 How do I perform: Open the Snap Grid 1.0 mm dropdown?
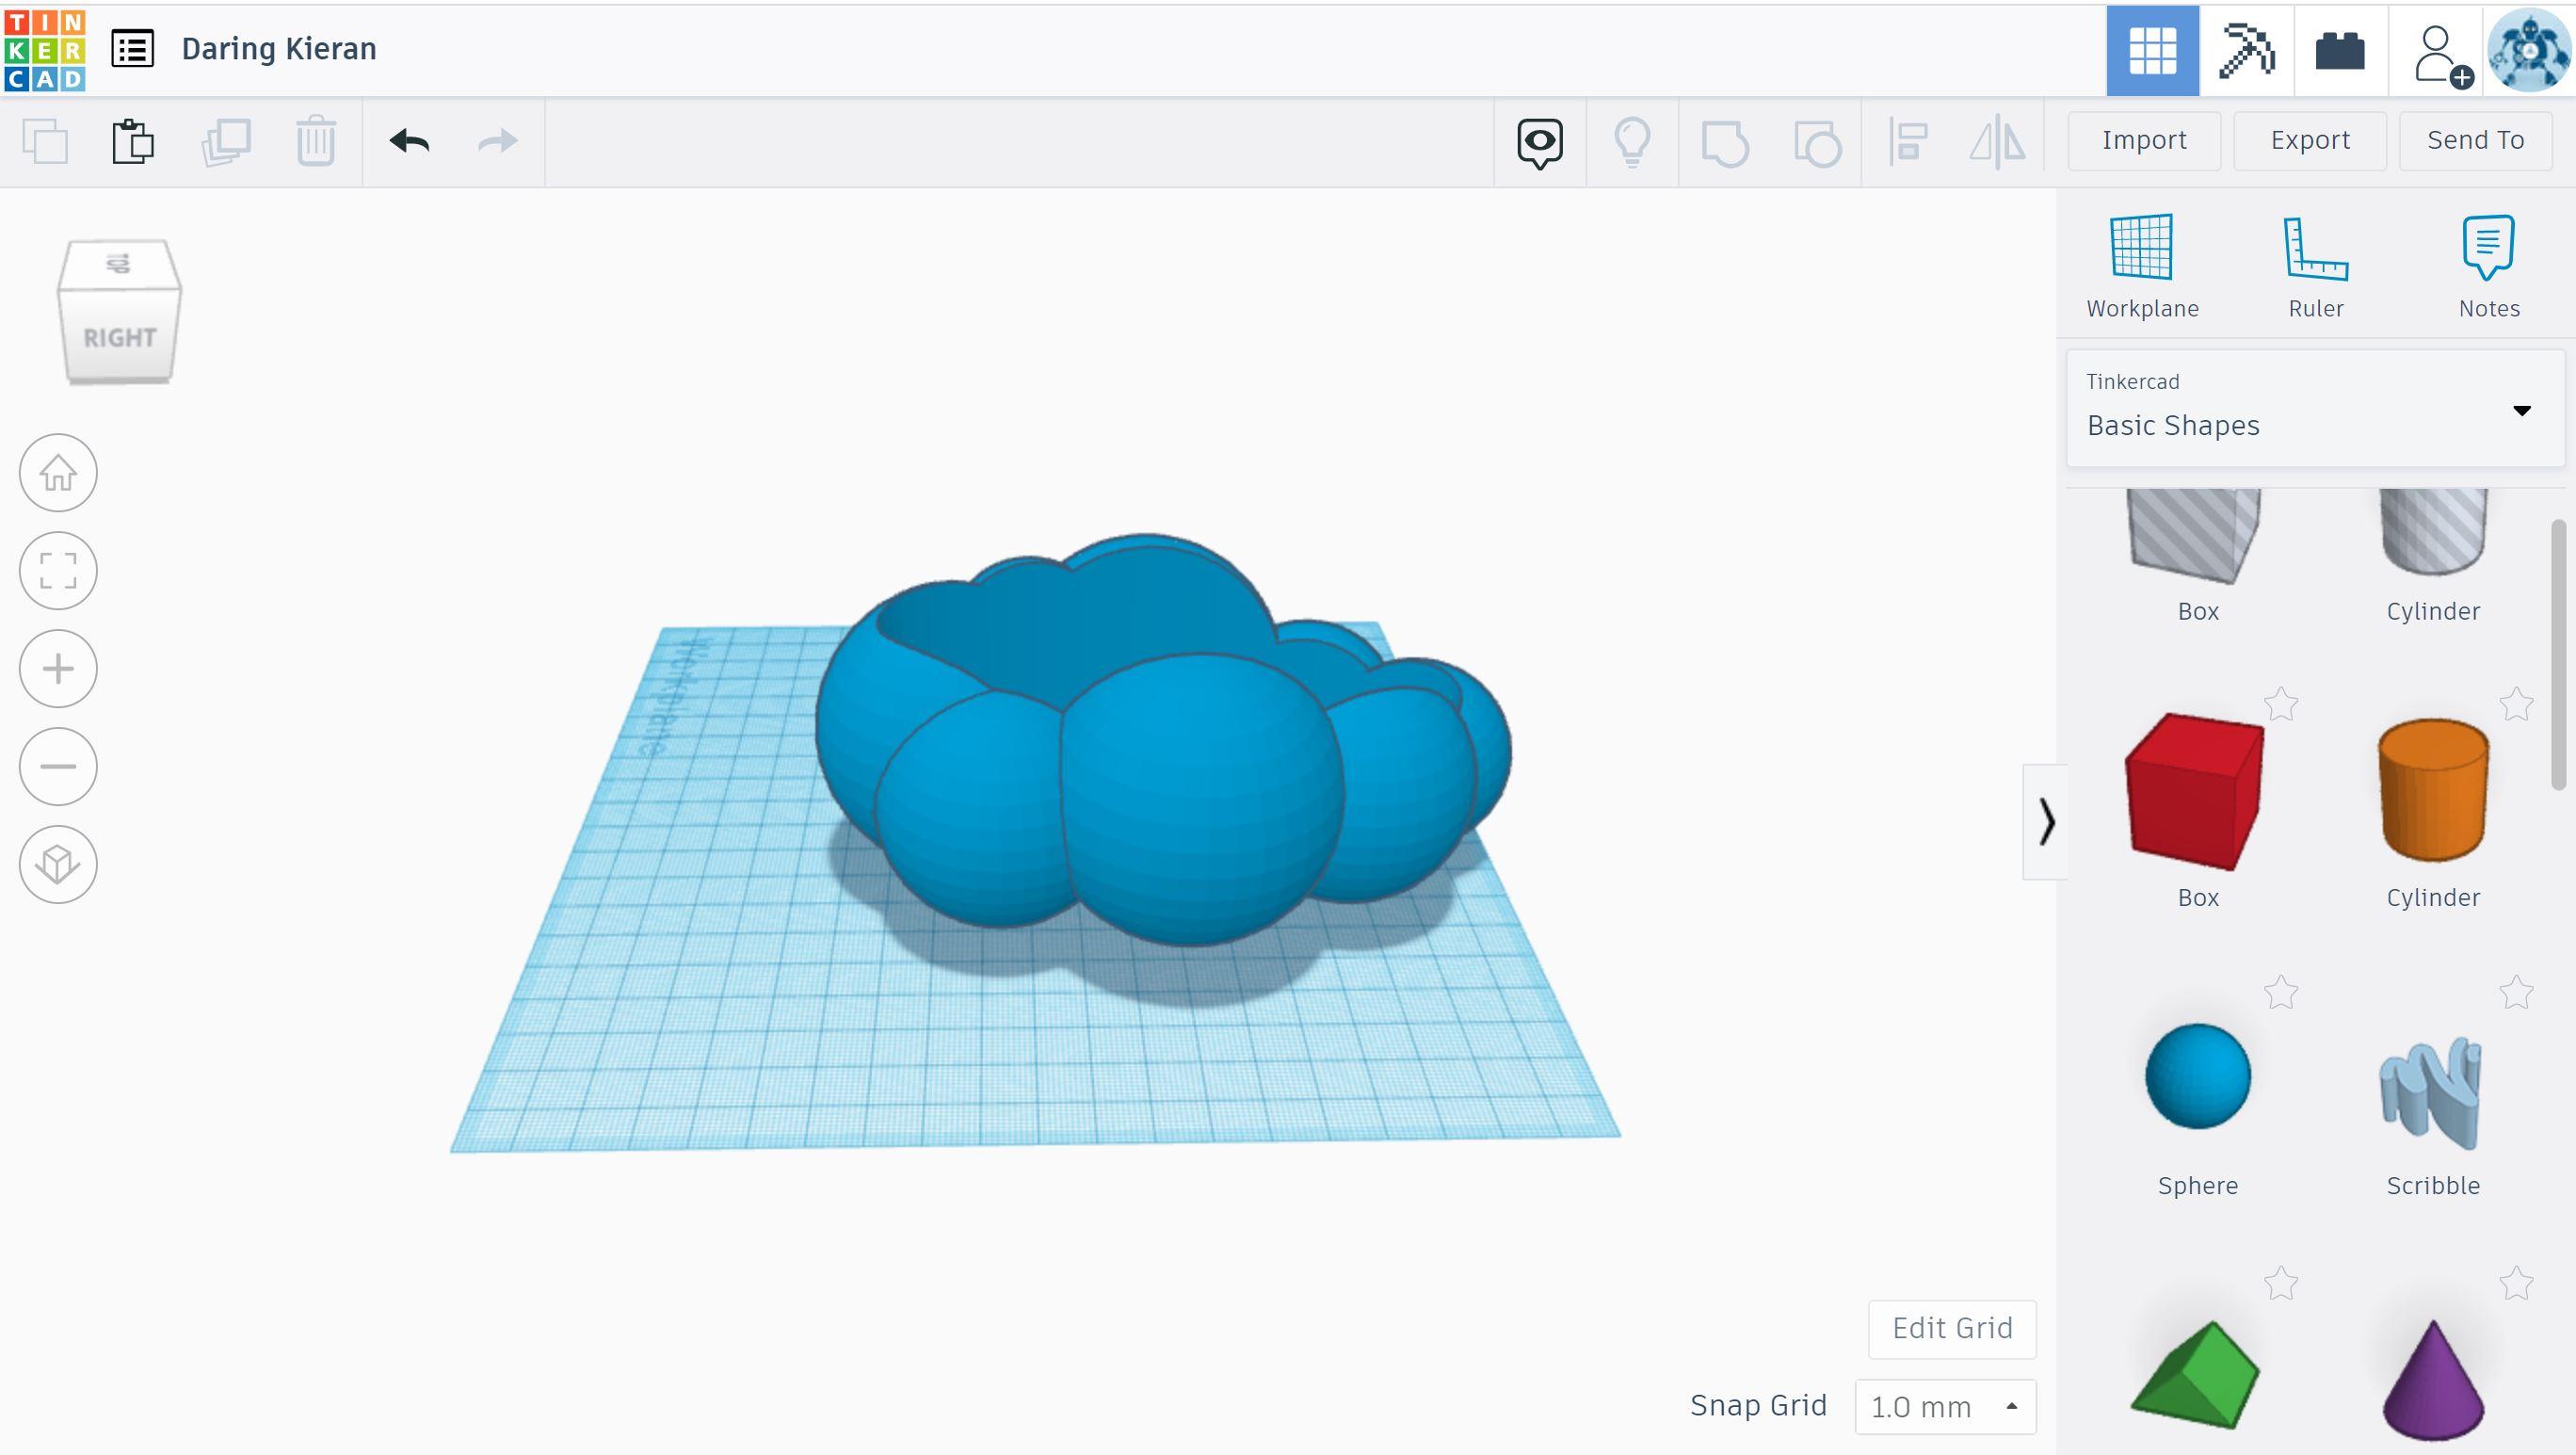pyautogui.click(x=1944, y=1406)
